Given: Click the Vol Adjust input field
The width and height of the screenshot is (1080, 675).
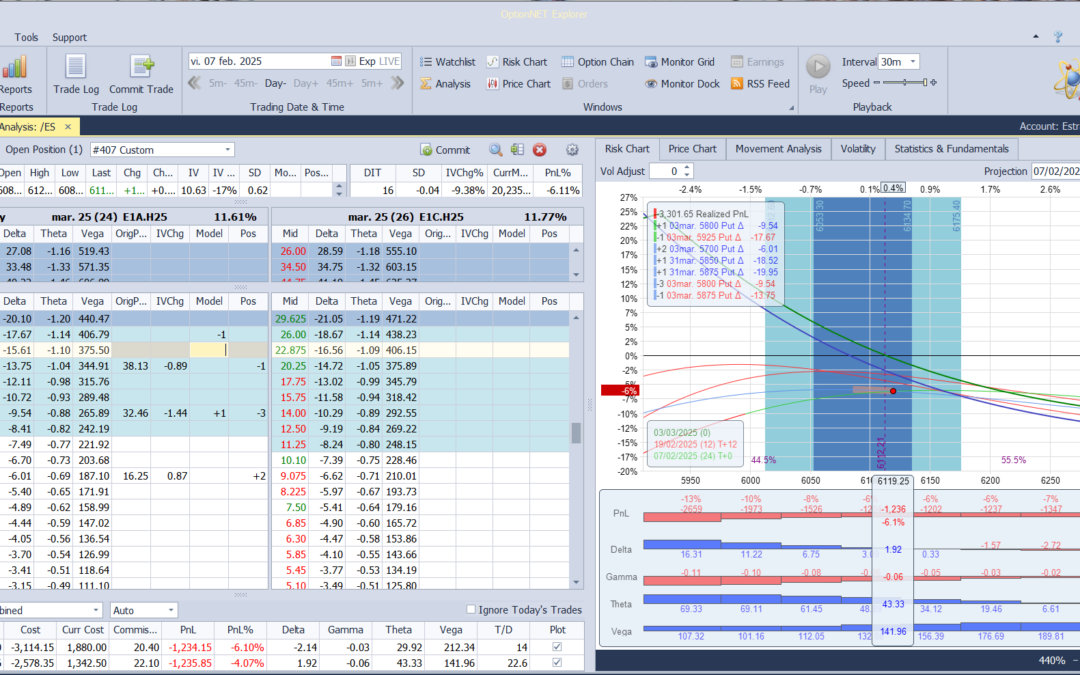Looking at the screenshot, I should click(667, 172).
